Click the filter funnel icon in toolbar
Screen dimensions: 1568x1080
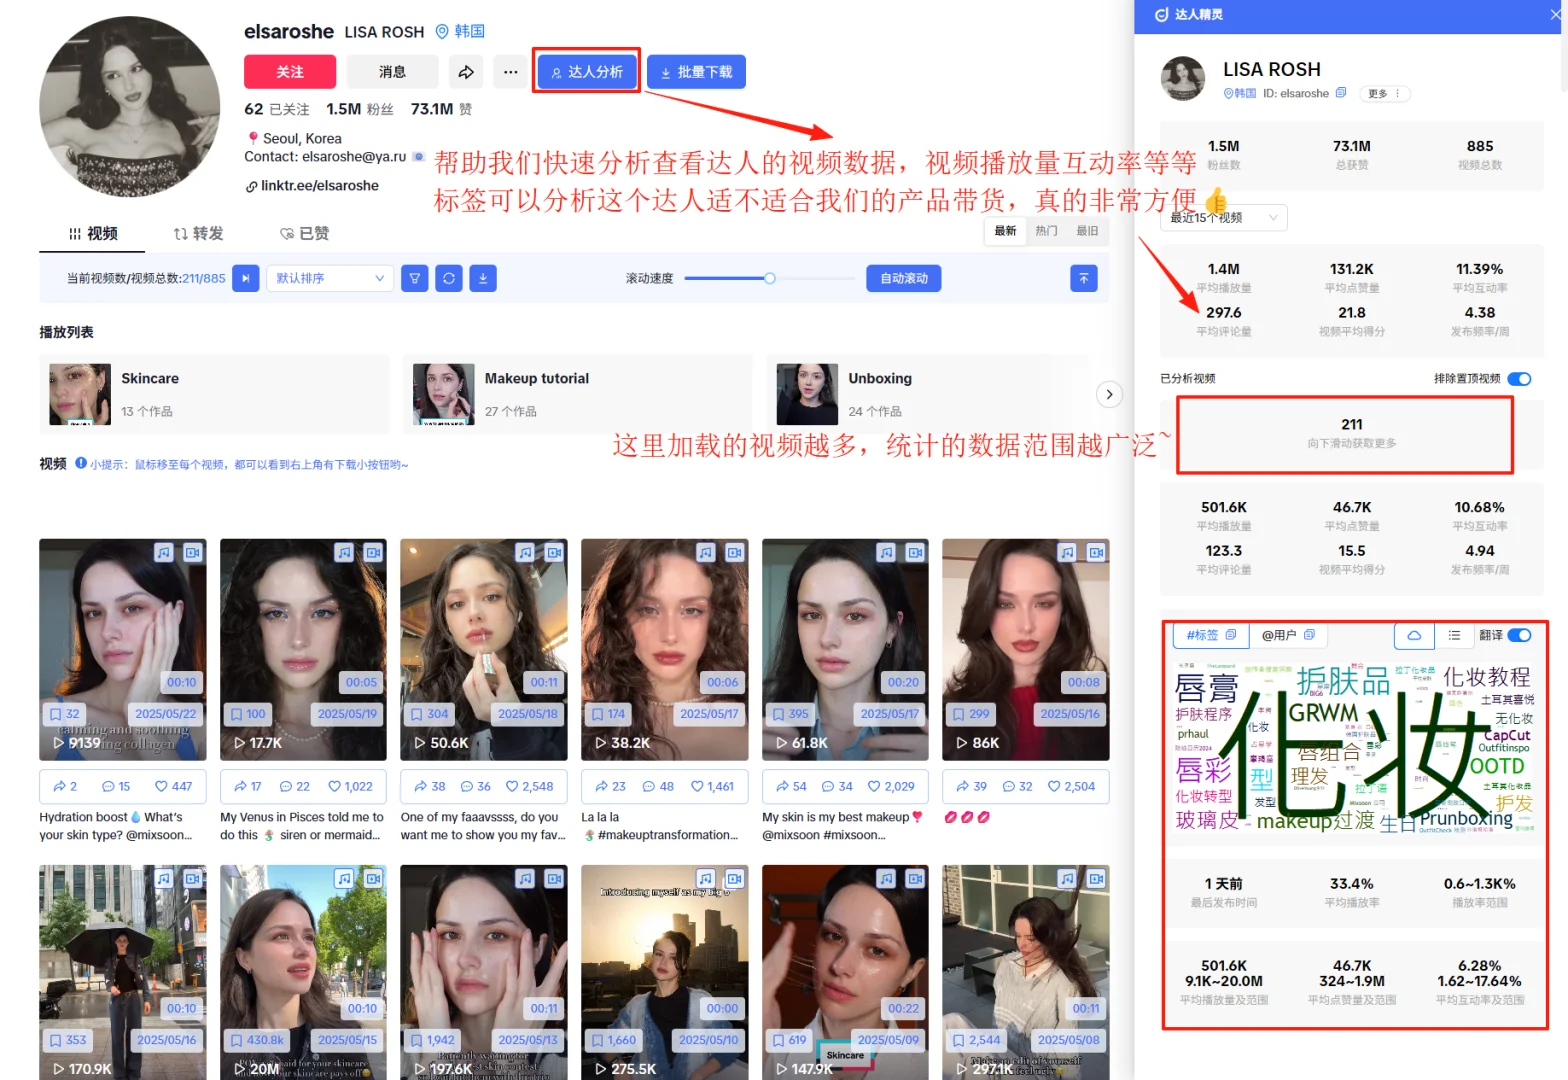click(415, 278)
